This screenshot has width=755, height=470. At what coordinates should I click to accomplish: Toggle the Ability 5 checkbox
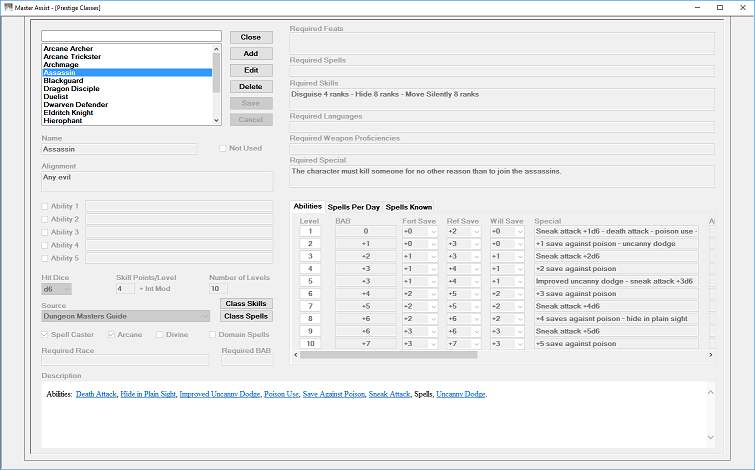point(45,258)
